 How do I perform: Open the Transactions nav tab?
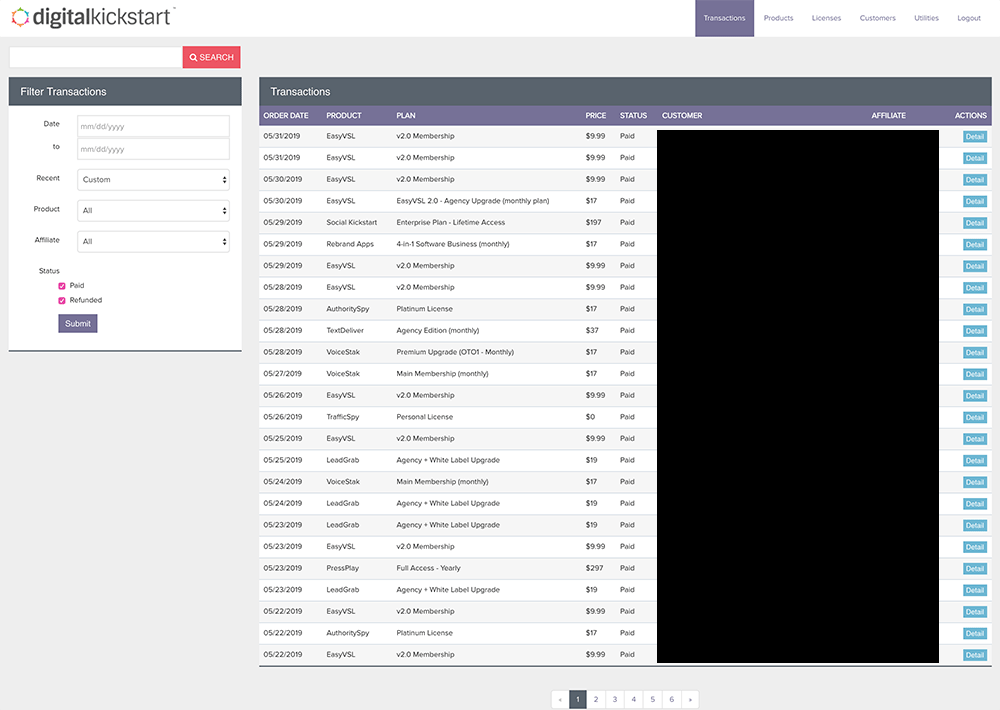724,18
